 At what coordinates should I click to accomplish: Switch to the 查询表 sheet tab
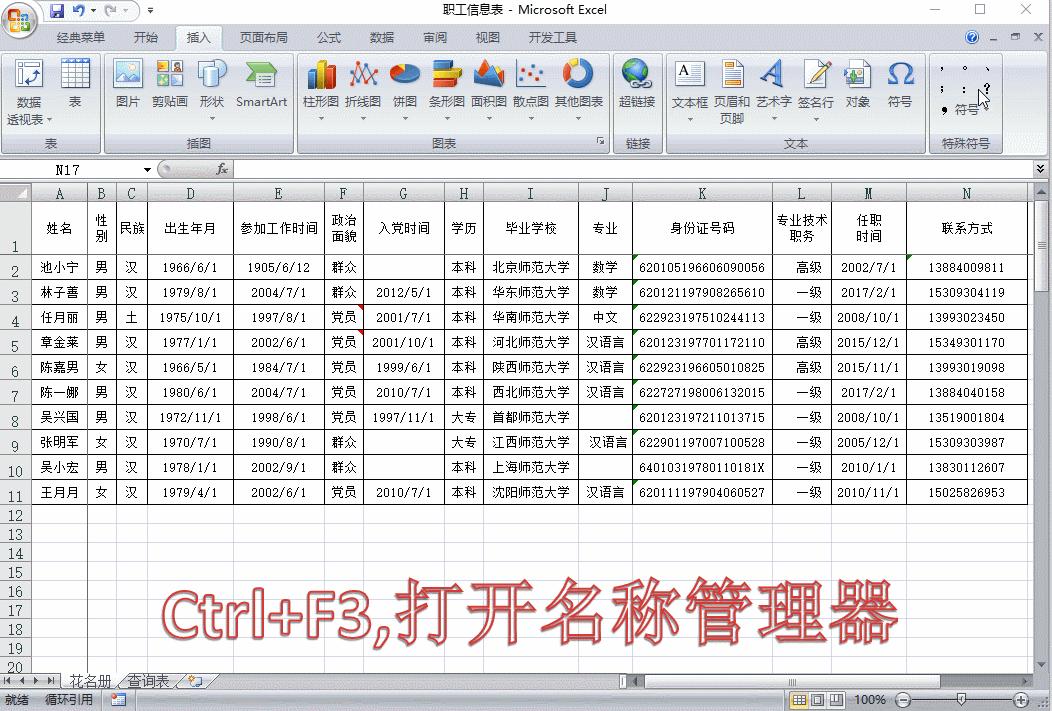147,679
